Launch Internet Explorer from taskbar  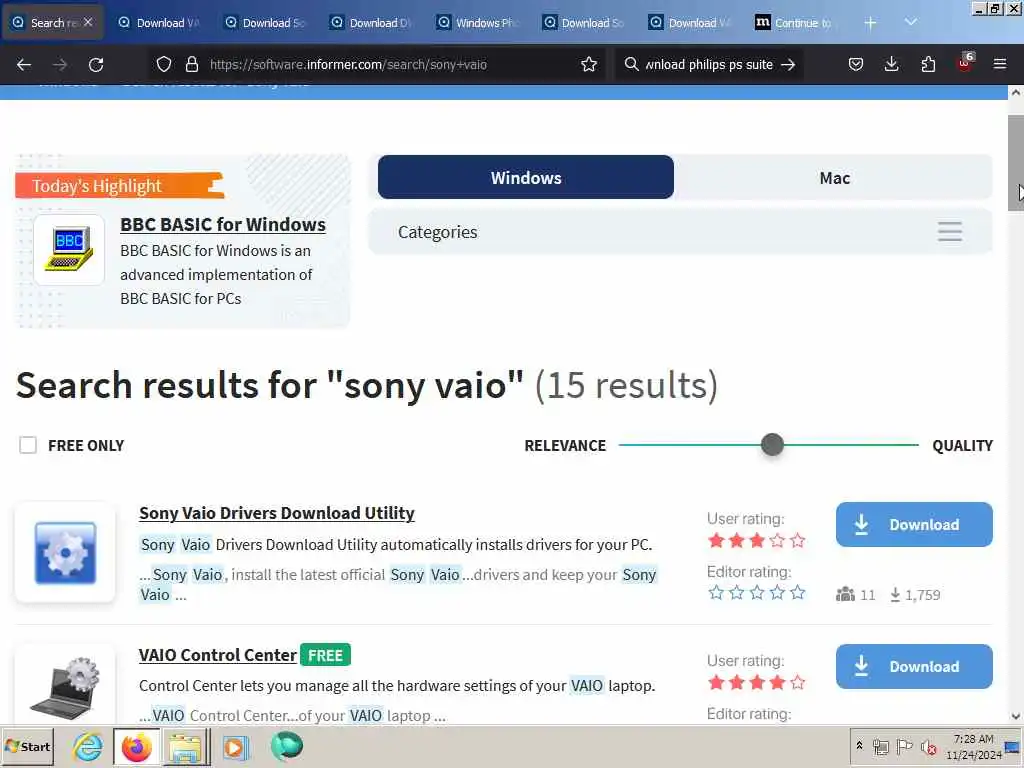click(x=88, y=746)
